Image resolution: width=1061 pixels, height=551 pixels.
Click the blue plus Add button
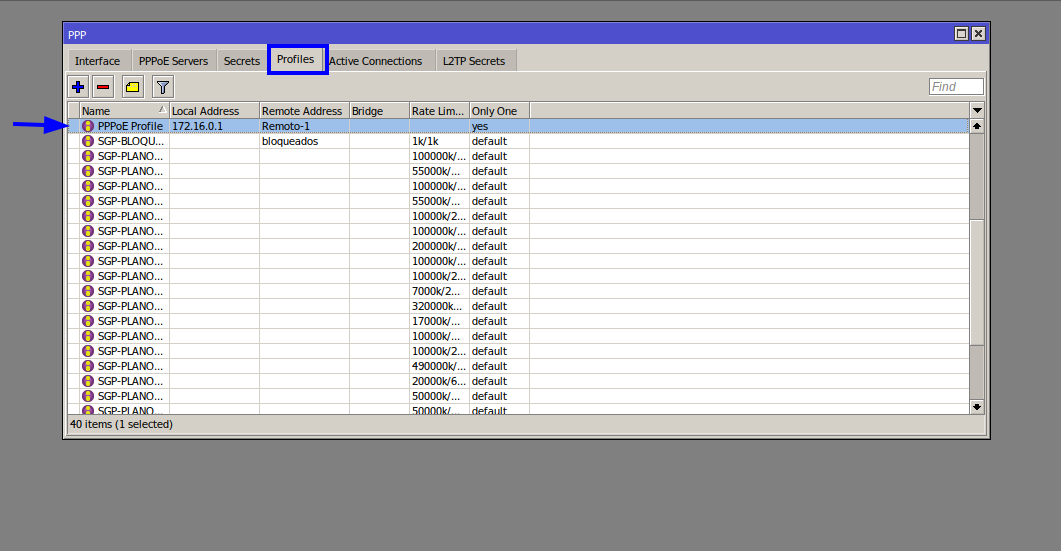(79, 87)
